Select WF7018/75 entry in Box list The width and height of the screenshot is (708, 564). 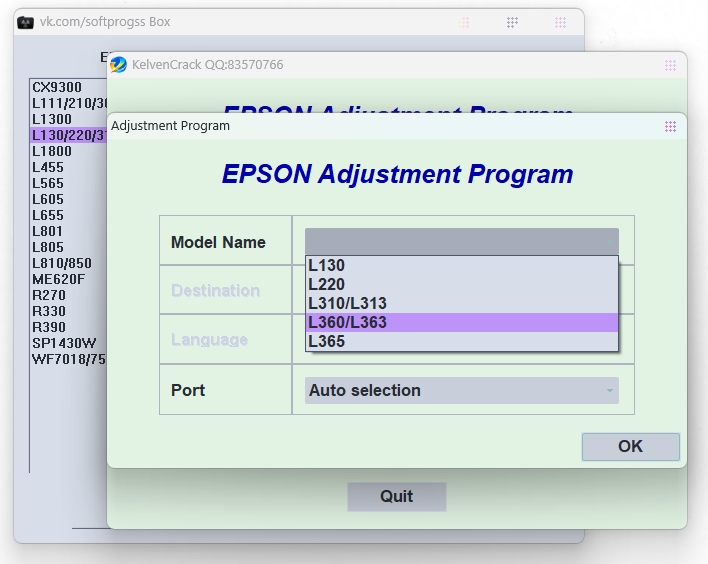pyautogui.click(x=69, y=359)
